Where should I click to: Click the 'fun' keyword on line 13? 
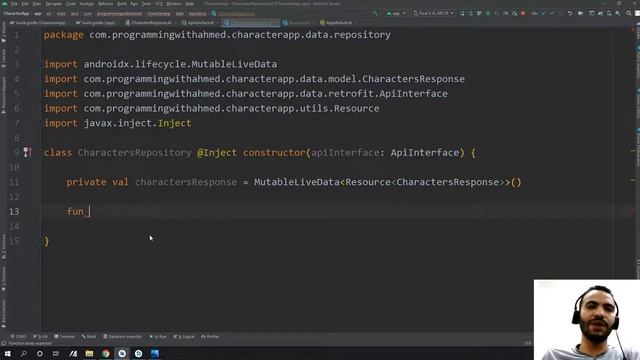tap(75, 211)
